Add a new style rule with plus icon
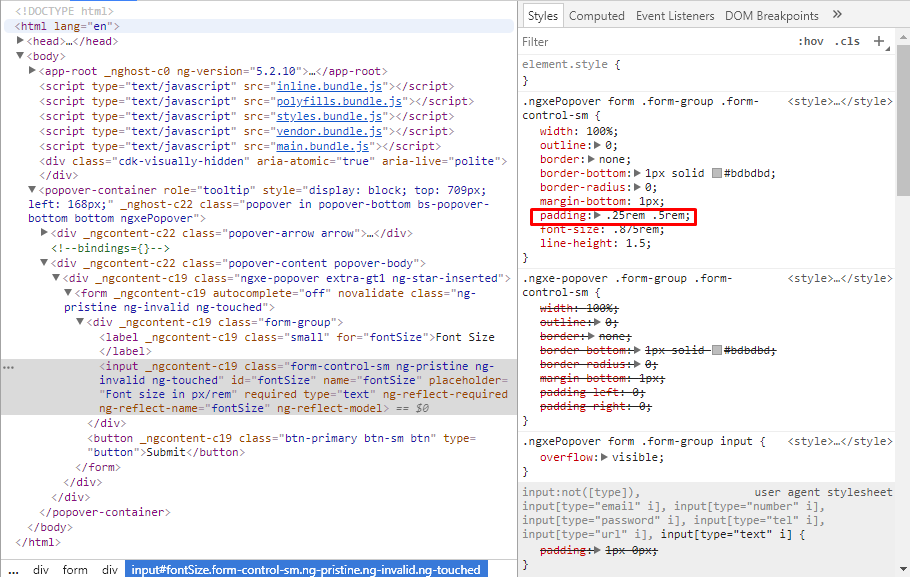The height and width of the screenshot is (577, 910). [879, 41]
